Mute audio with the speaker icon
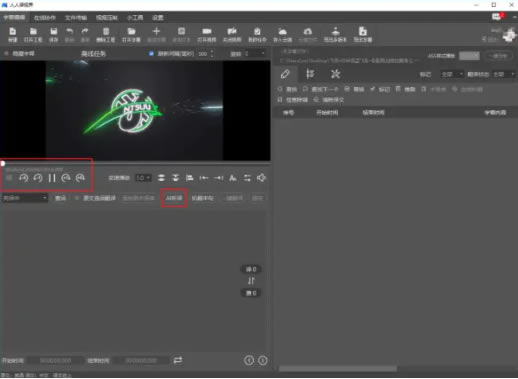 click(x=261, y=178)
